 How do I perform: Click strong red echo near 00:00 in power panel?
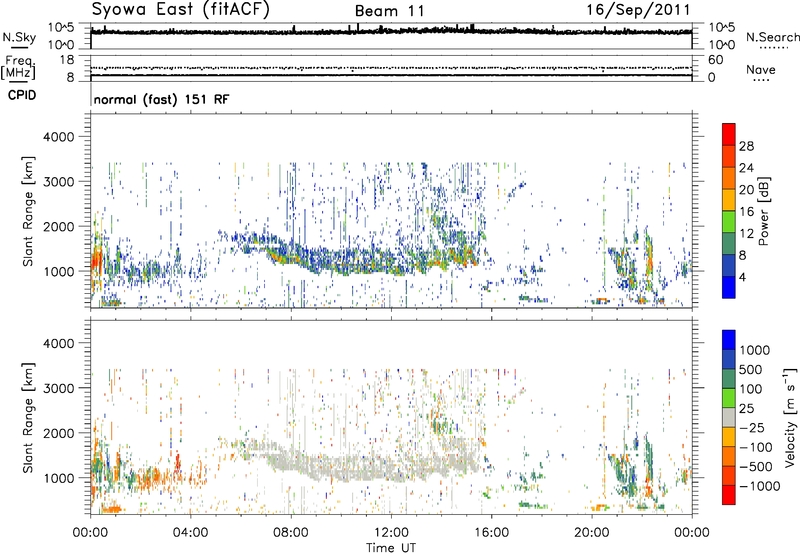95,260
